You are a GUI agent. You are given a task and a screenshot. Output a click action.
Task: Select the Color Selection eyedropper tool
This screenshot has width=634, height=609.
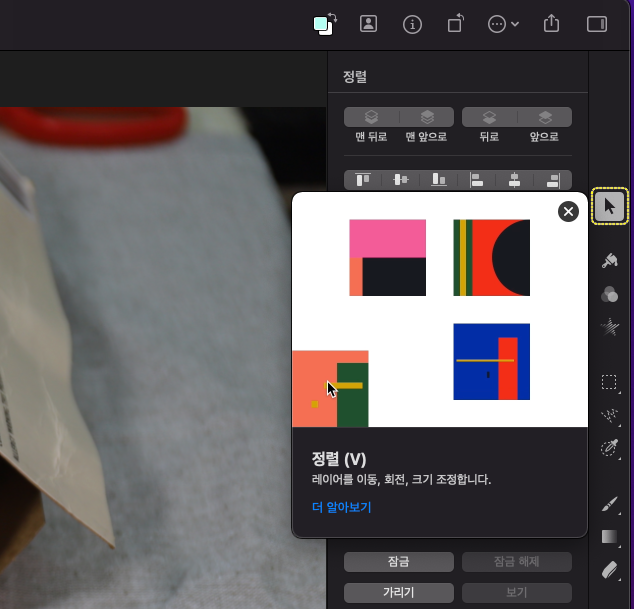tap(609, 448)
